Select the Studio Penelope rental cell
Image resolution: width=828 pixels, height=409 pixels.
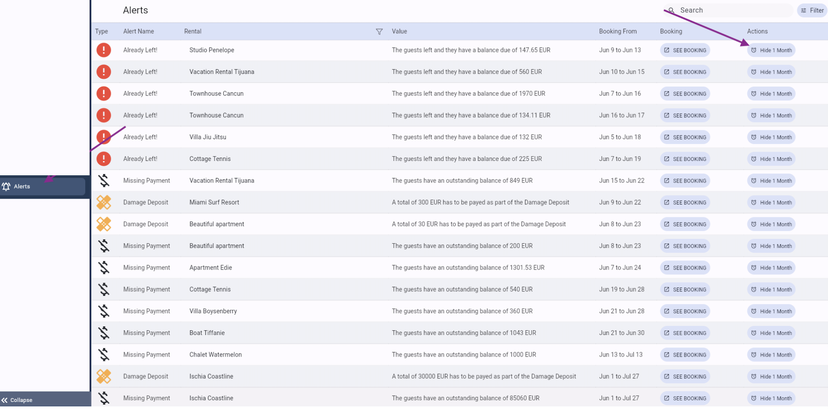pyautogui.click(x=212, y=50)
